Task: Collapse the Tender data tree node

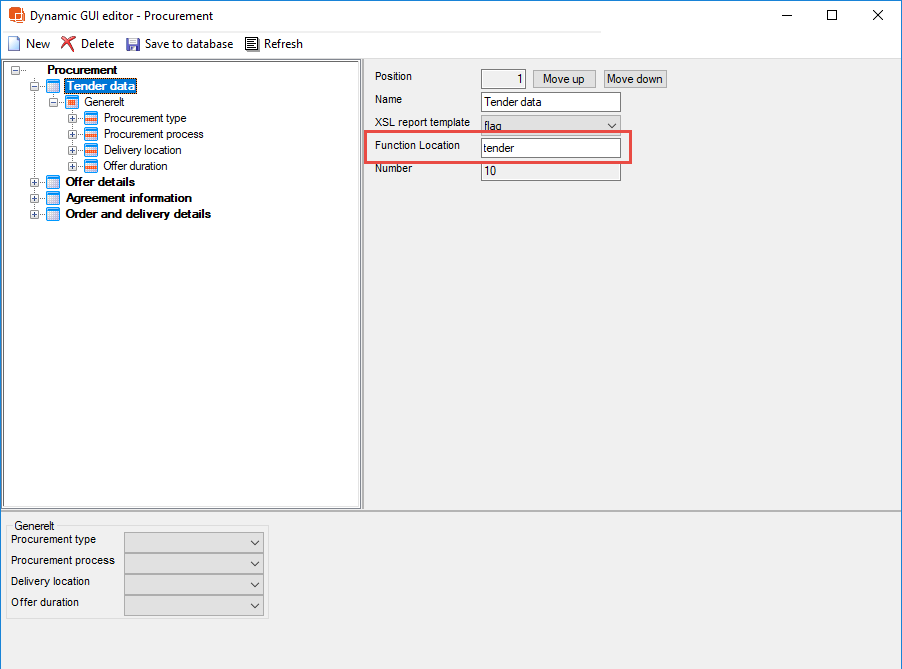Action: point(36,86)
